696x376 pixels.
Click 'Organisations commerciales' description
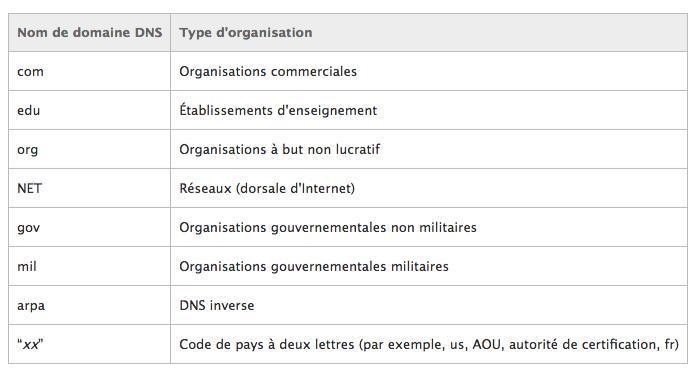pyautogui.click(x=268, y=71)
